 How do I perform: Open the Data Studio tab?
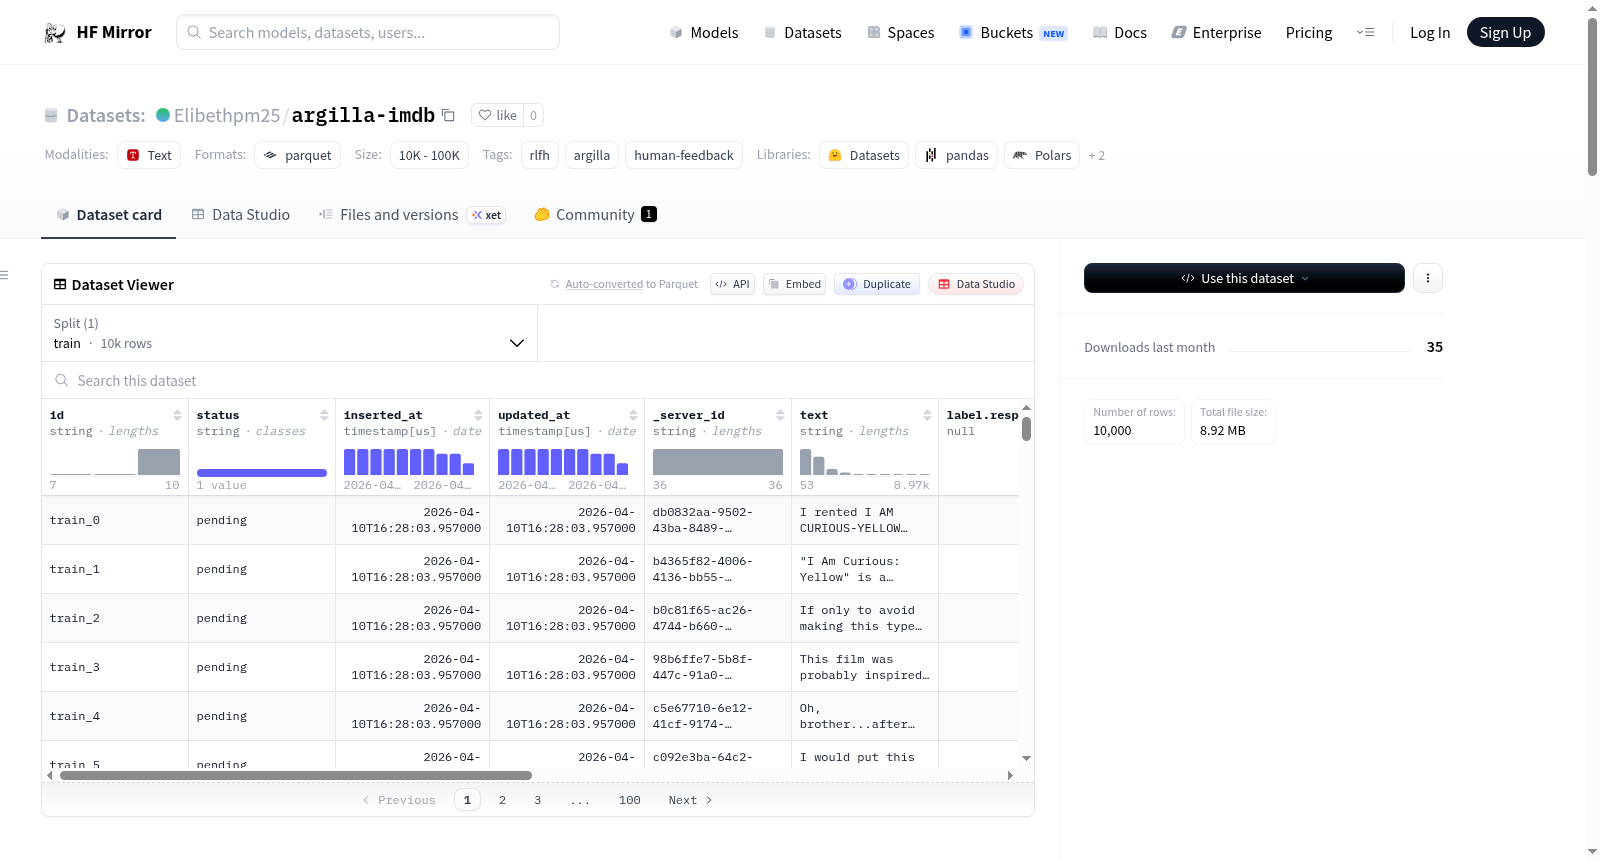(241, 215)
